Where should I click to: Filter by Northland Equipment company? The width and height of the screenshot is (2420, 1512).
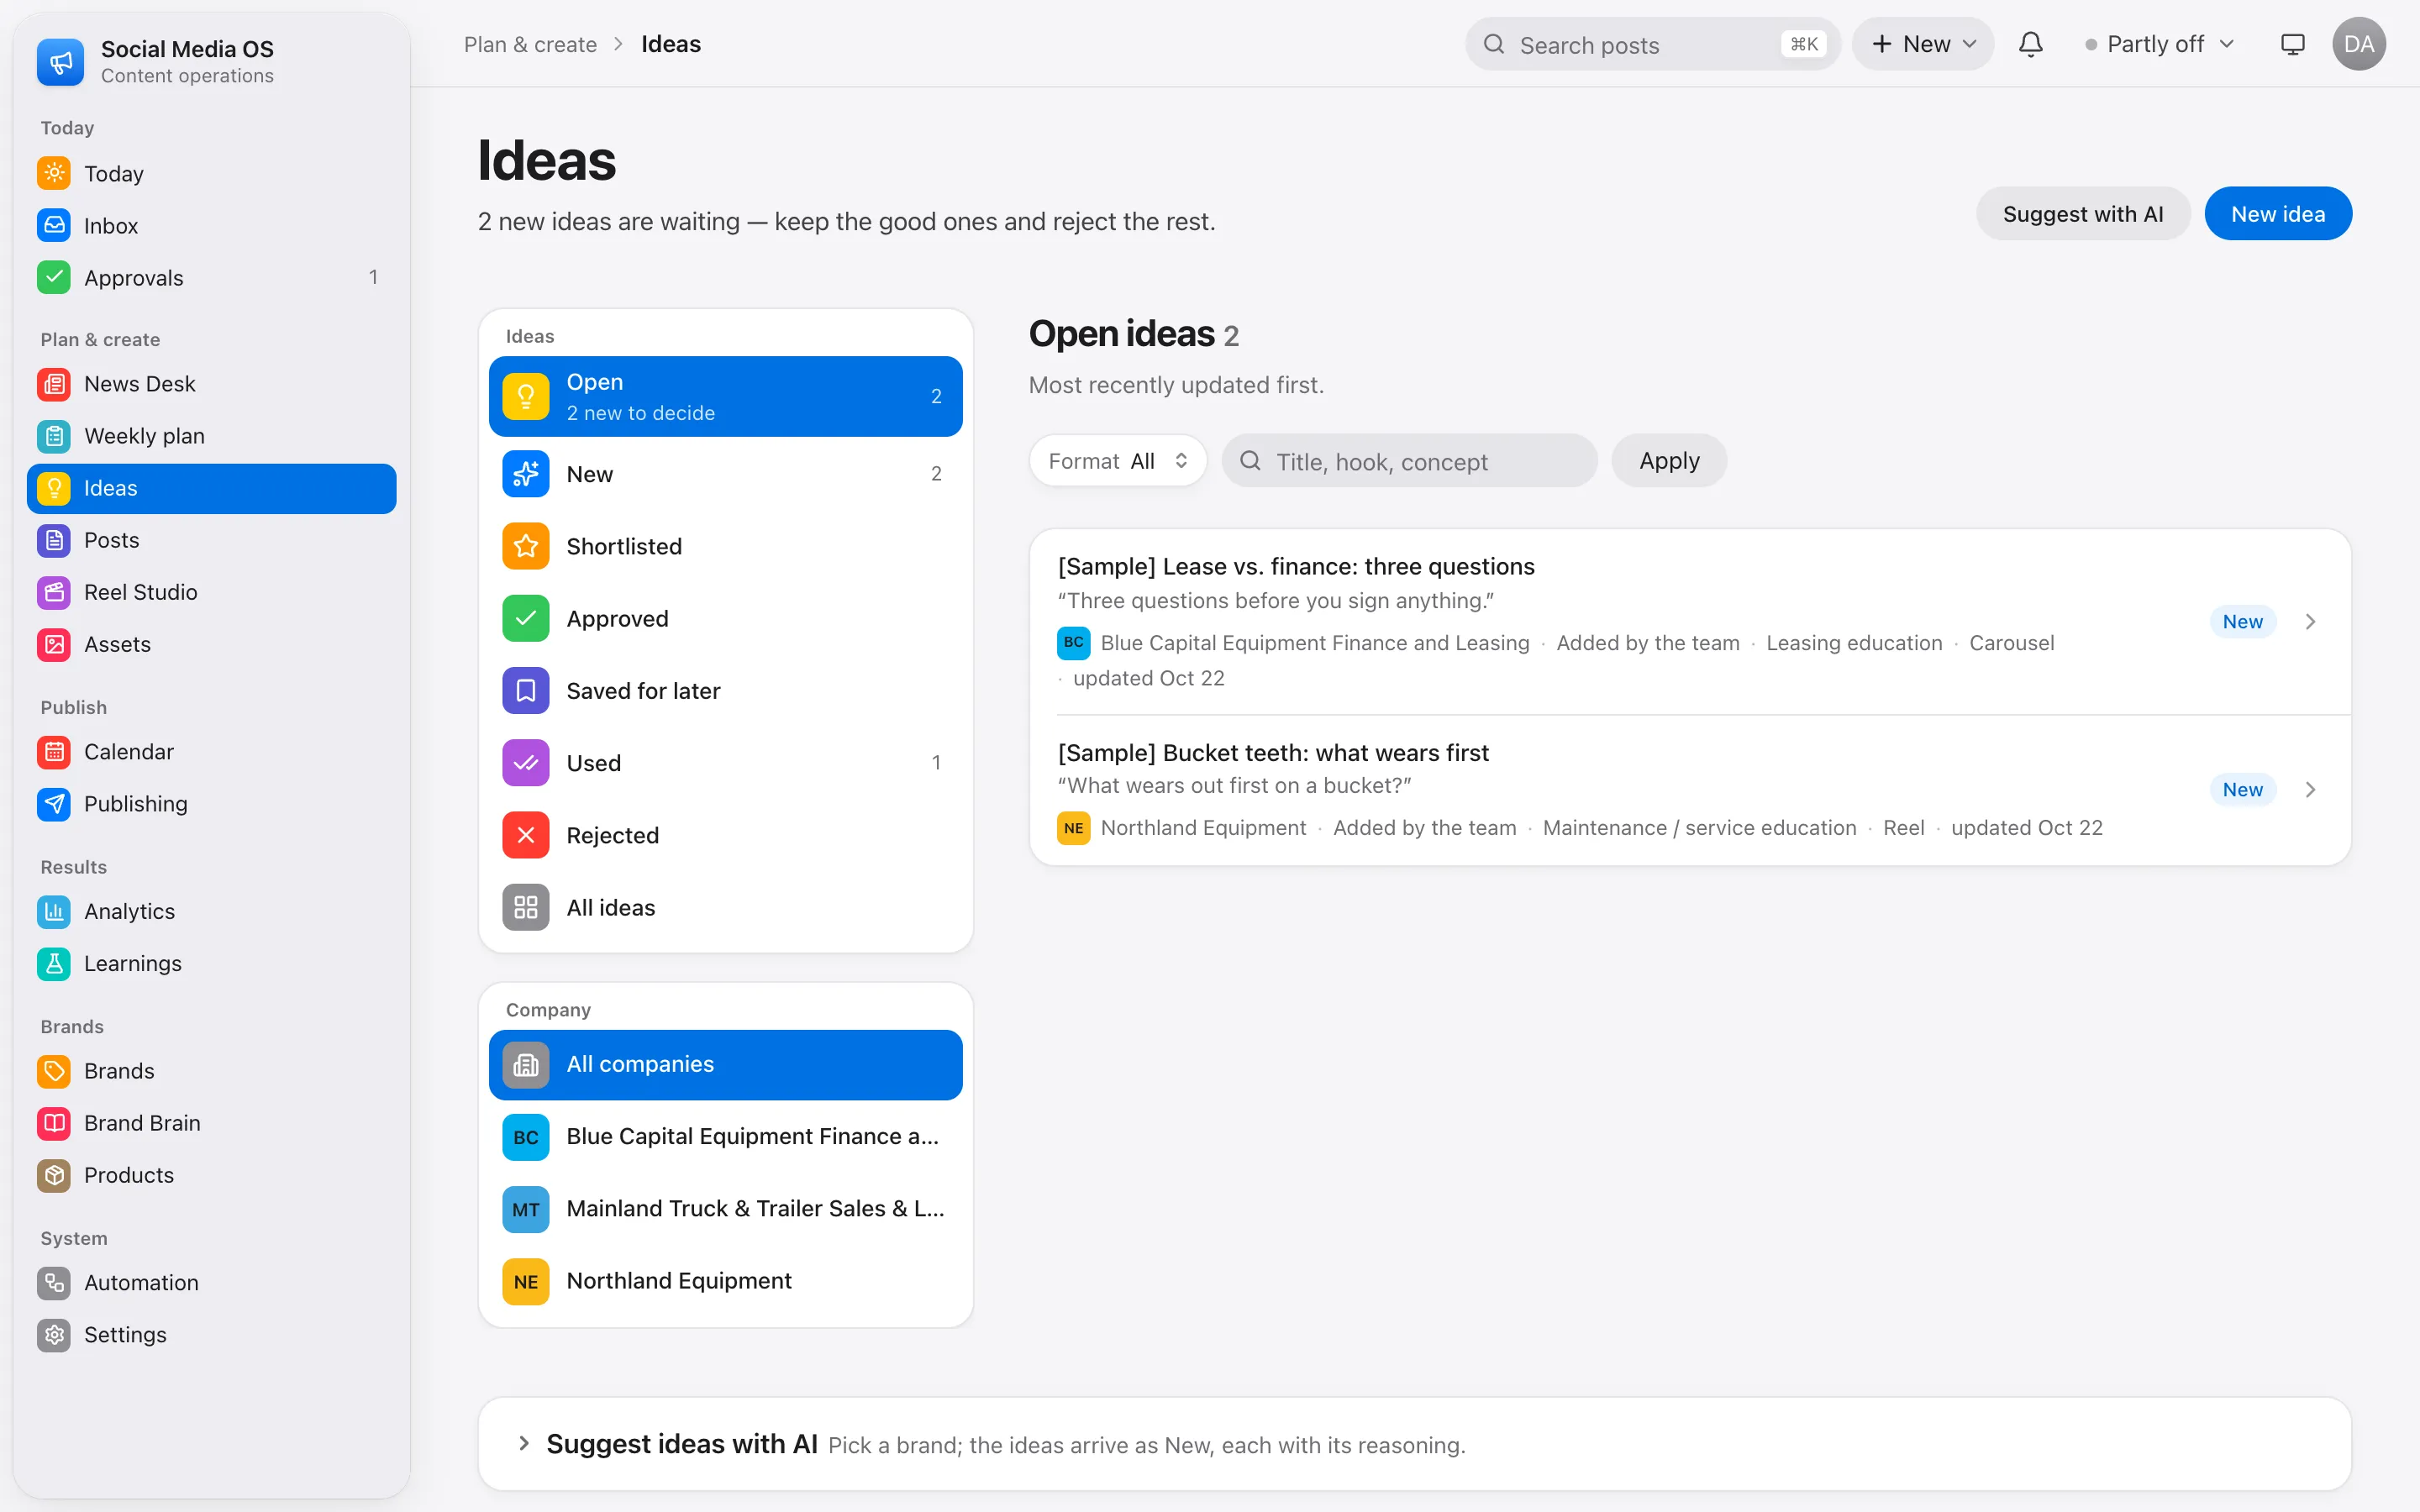tap(725, 1281)
